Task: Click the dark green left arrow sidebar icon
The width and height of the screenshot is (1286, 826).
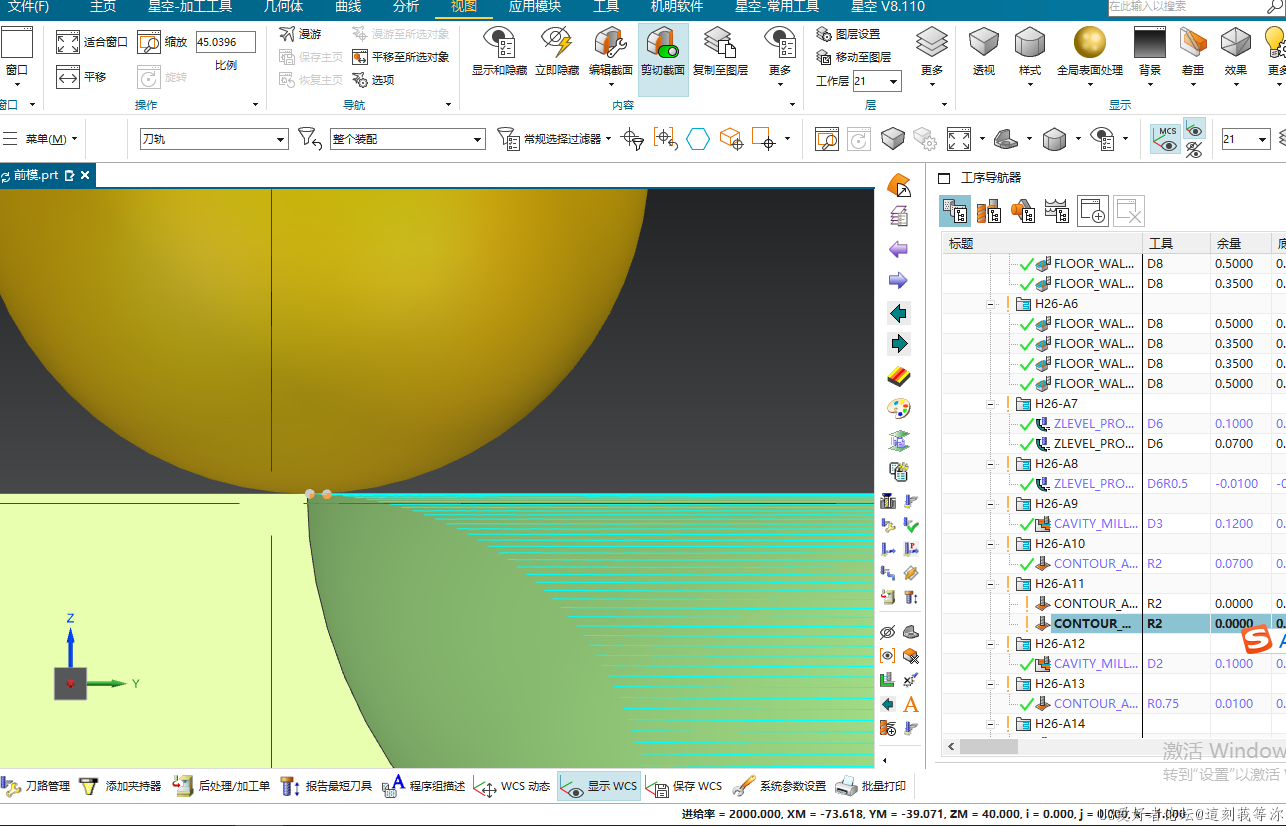Action: (x=898, y=313)
